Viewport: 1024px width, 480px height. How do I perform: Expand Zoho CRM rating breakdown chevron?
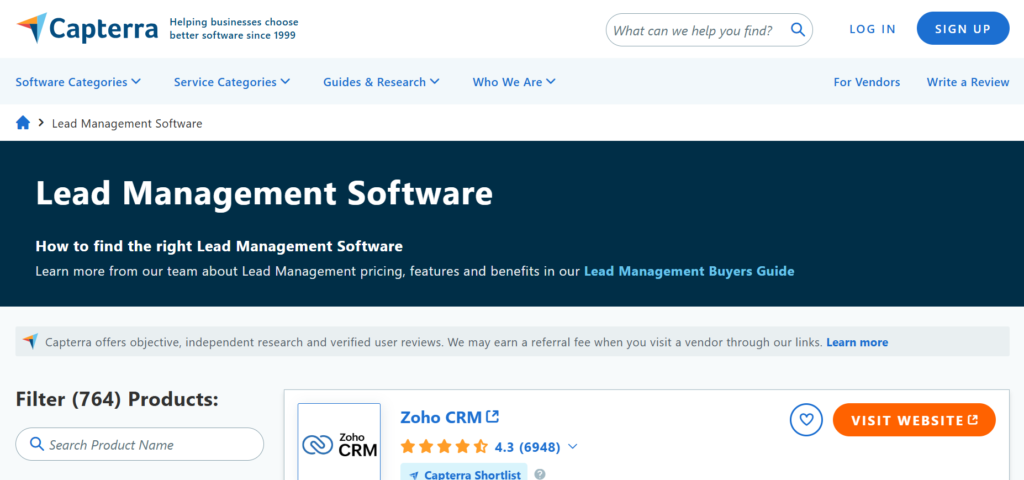[573, 447]
